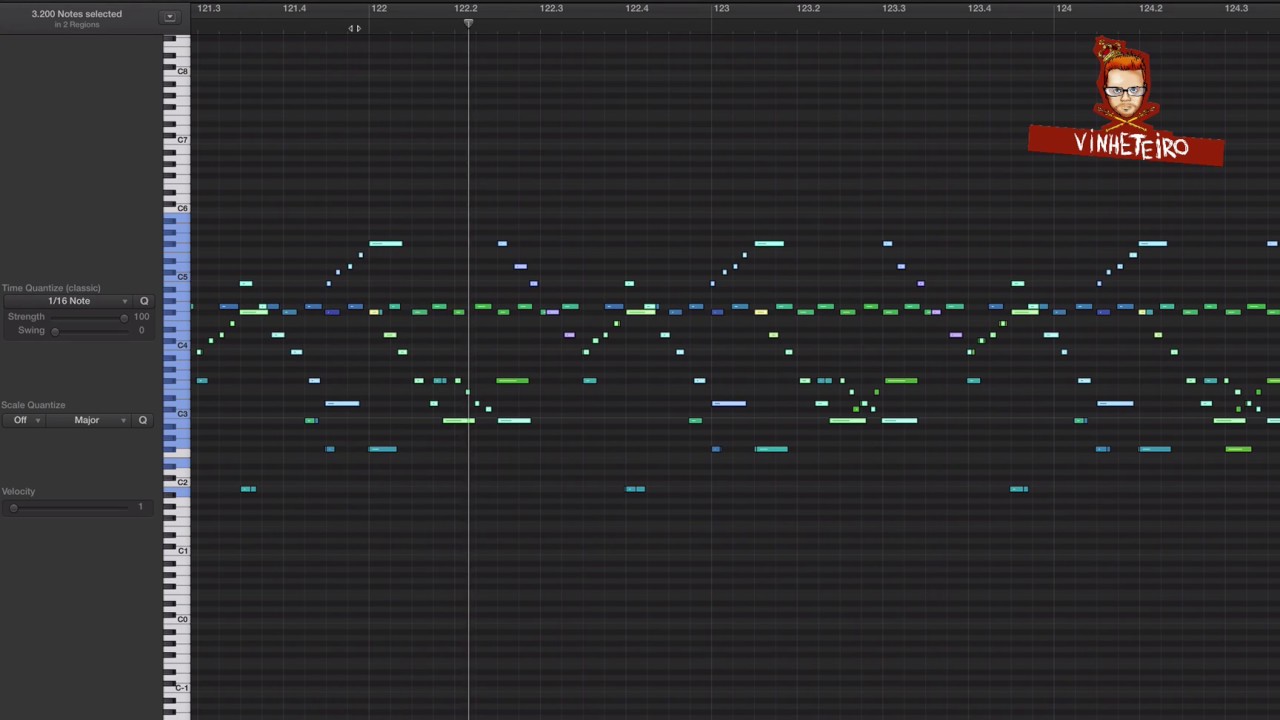The width and height of the screenshot is (1280, 720).
Task: Click the ruler at bar 124
Action: pyautogui.click(x=1064, y=8)
